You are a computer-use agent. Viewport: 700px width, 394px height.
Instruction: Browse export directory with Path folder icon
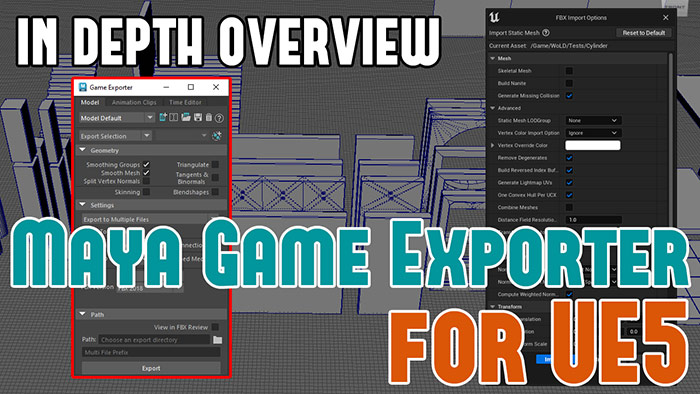point(217,340)
